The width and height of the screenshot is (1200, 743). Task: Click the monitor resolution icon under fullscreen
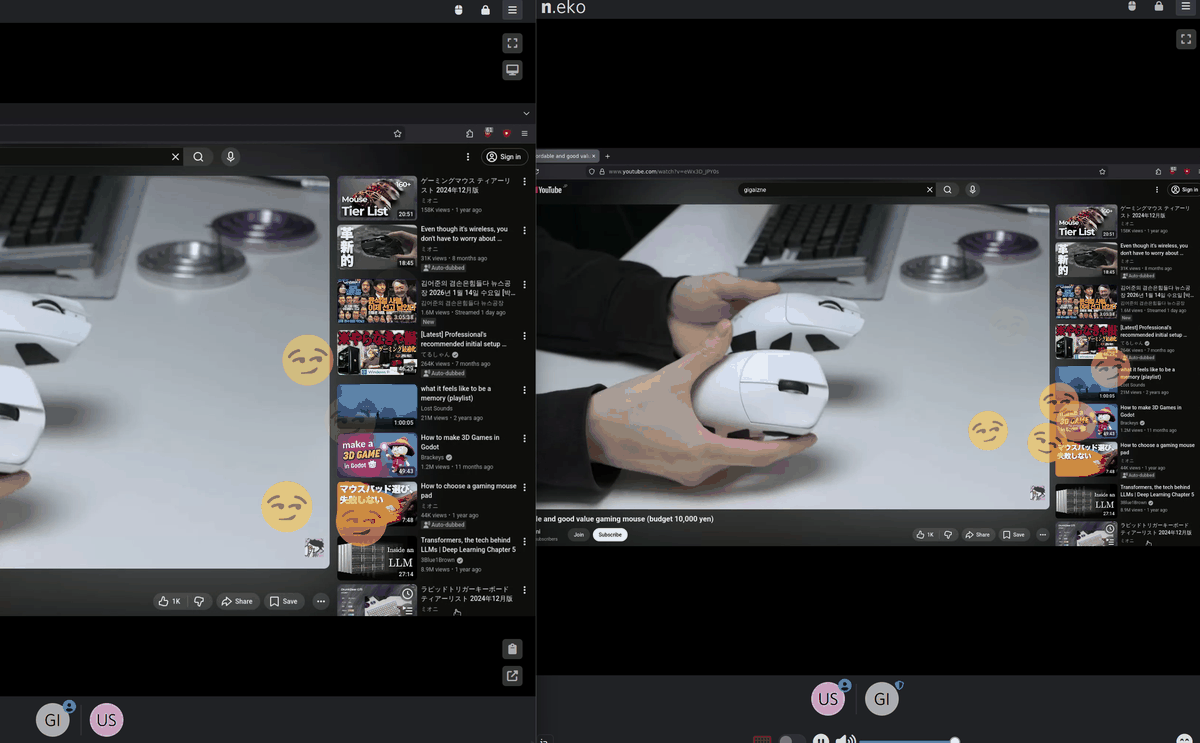click(512, 70)
